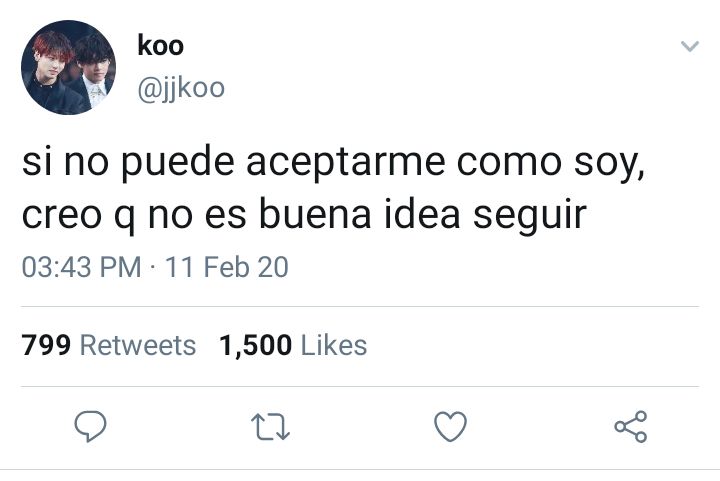Select the 03:43 PM timestamp

pyautogui.click(x=81, y=267)
